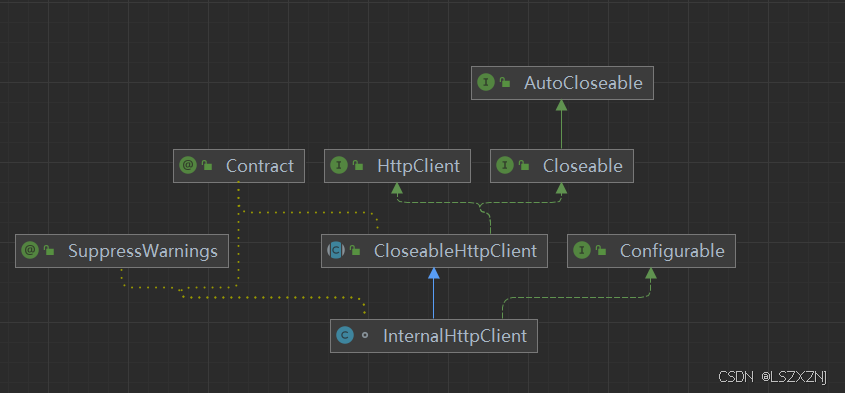This screenshot has height=393, width=845.
Task: Click the public lock icon on CloseableHttpClient
Action: (355, 250)
